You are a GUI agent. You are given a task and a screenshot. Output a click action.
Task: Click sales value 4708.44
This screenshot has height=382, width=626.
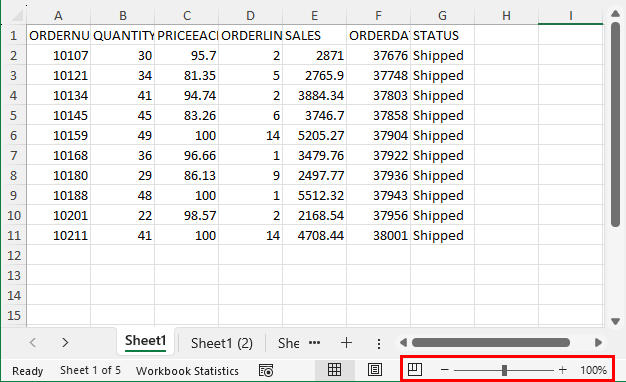coord(314,236)
